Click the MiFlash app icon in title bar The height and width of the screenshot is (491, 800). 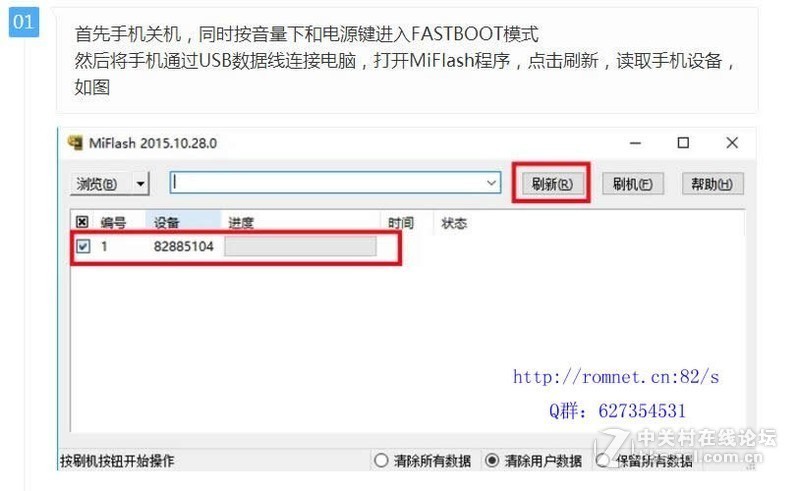pyautogui.click(x=75, y=142)
